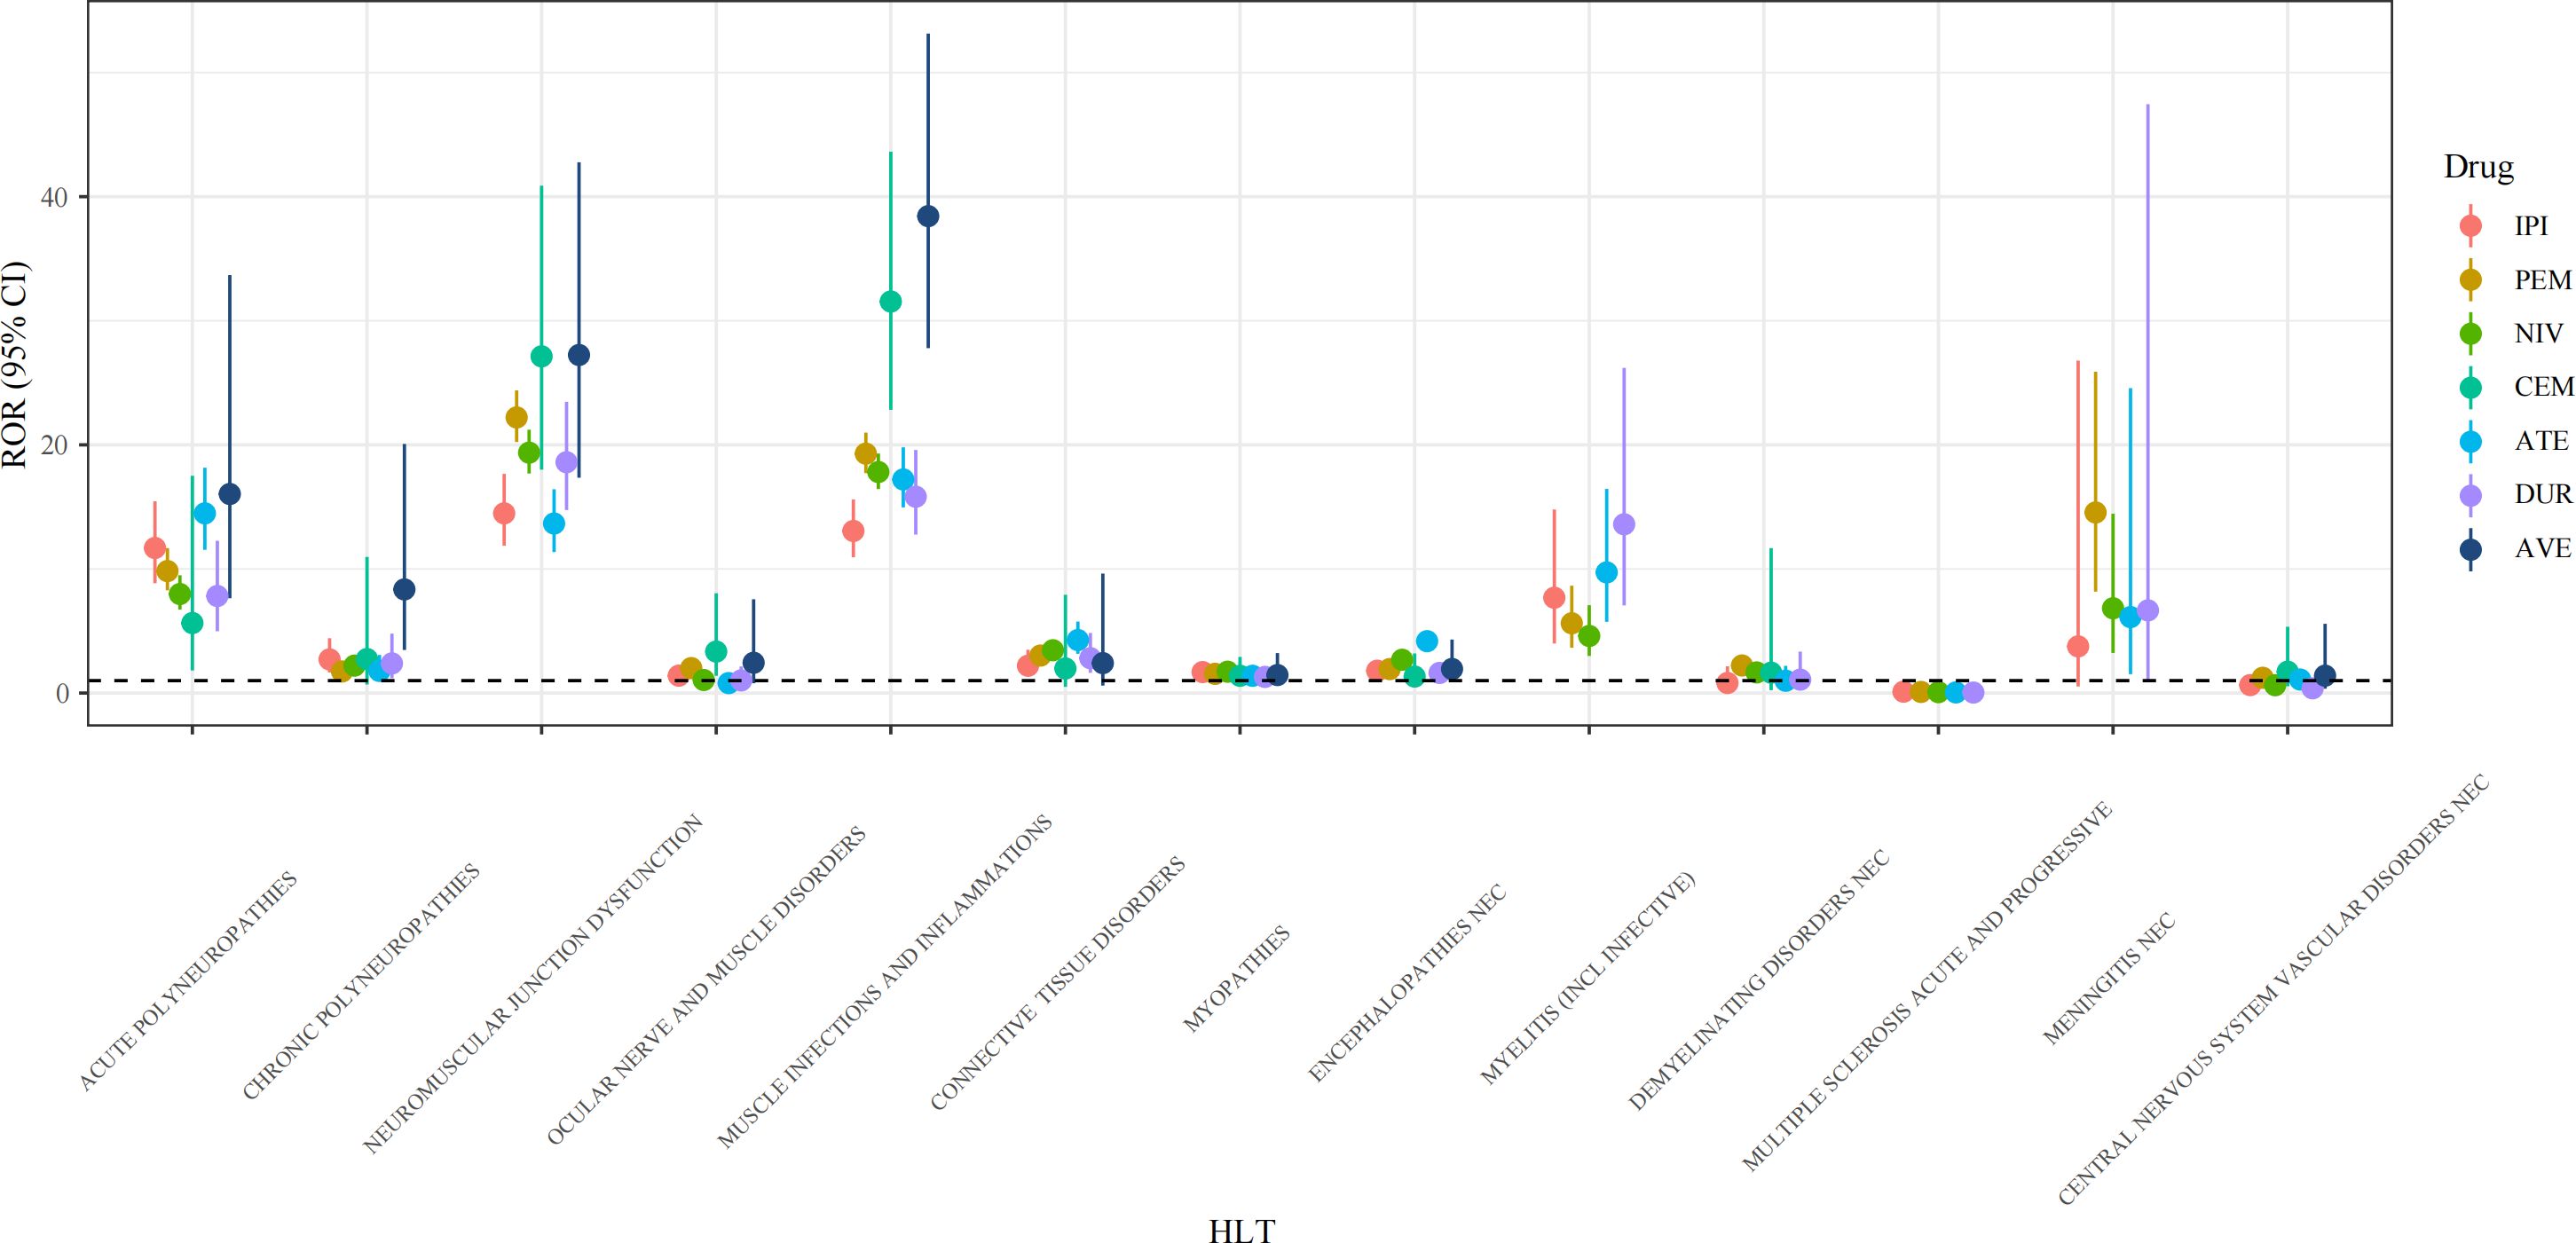Click ATE point in Encephalopathies NEC group
Viewport: 2576px width, 1243px height.
[x=1427, y=641]
